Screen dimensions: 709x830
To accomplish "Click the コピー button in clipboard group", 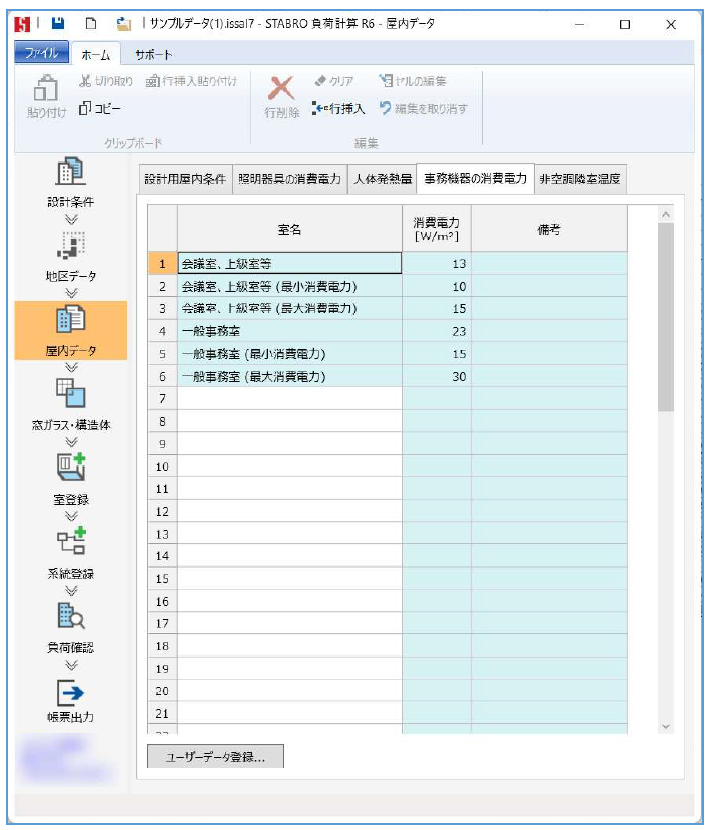I will pos(100,108).
